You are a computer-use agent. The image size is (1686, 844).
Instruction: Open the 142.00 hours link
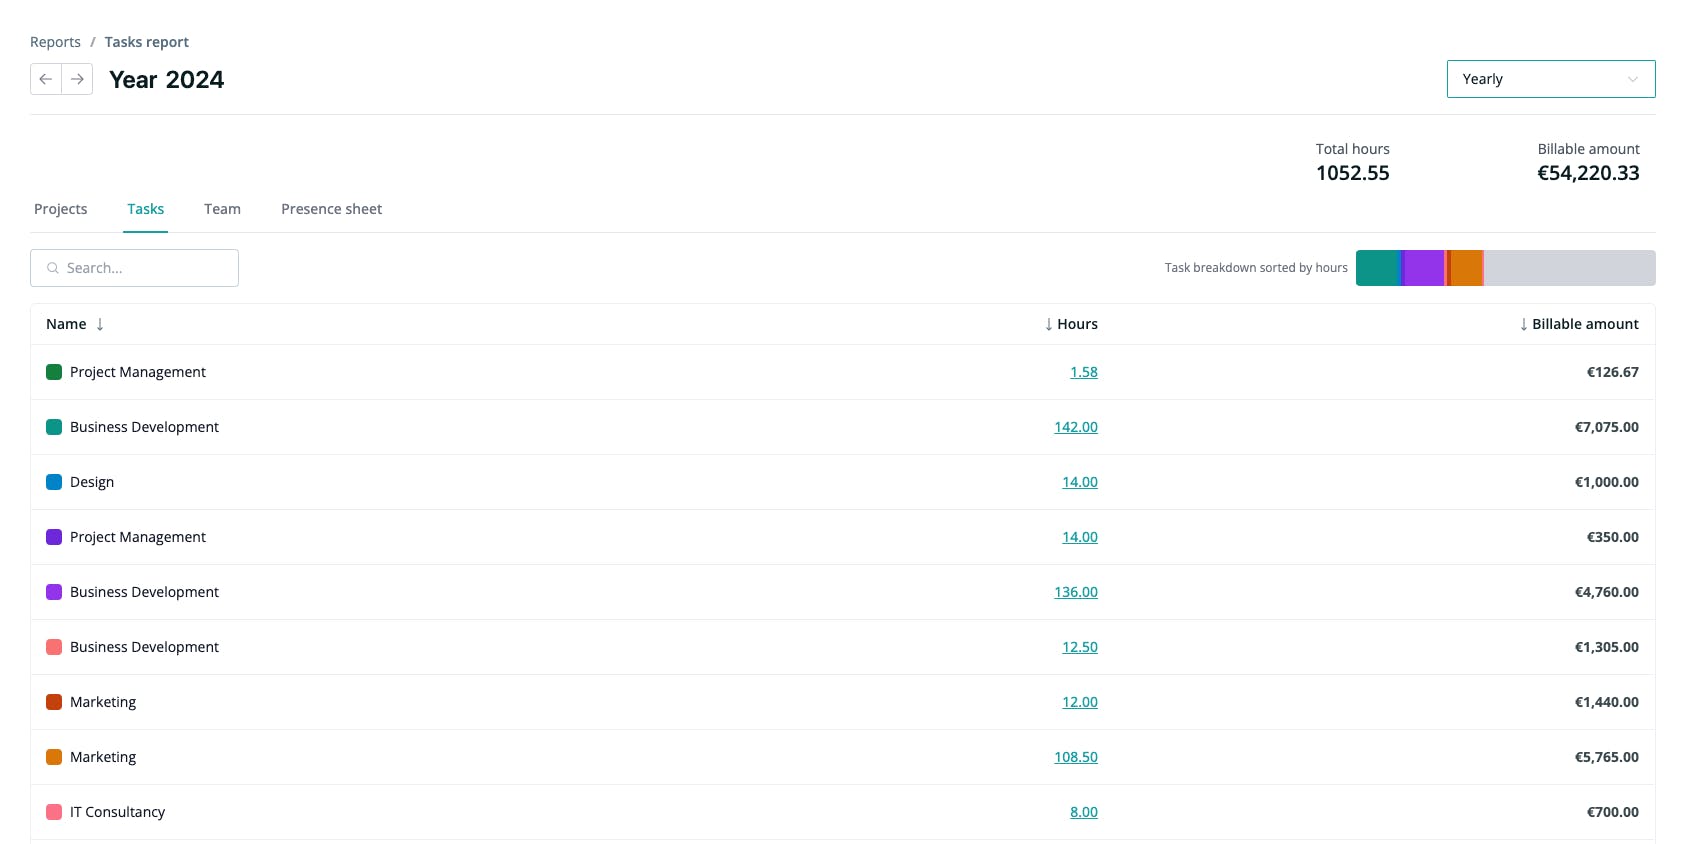pos(1075,427)
